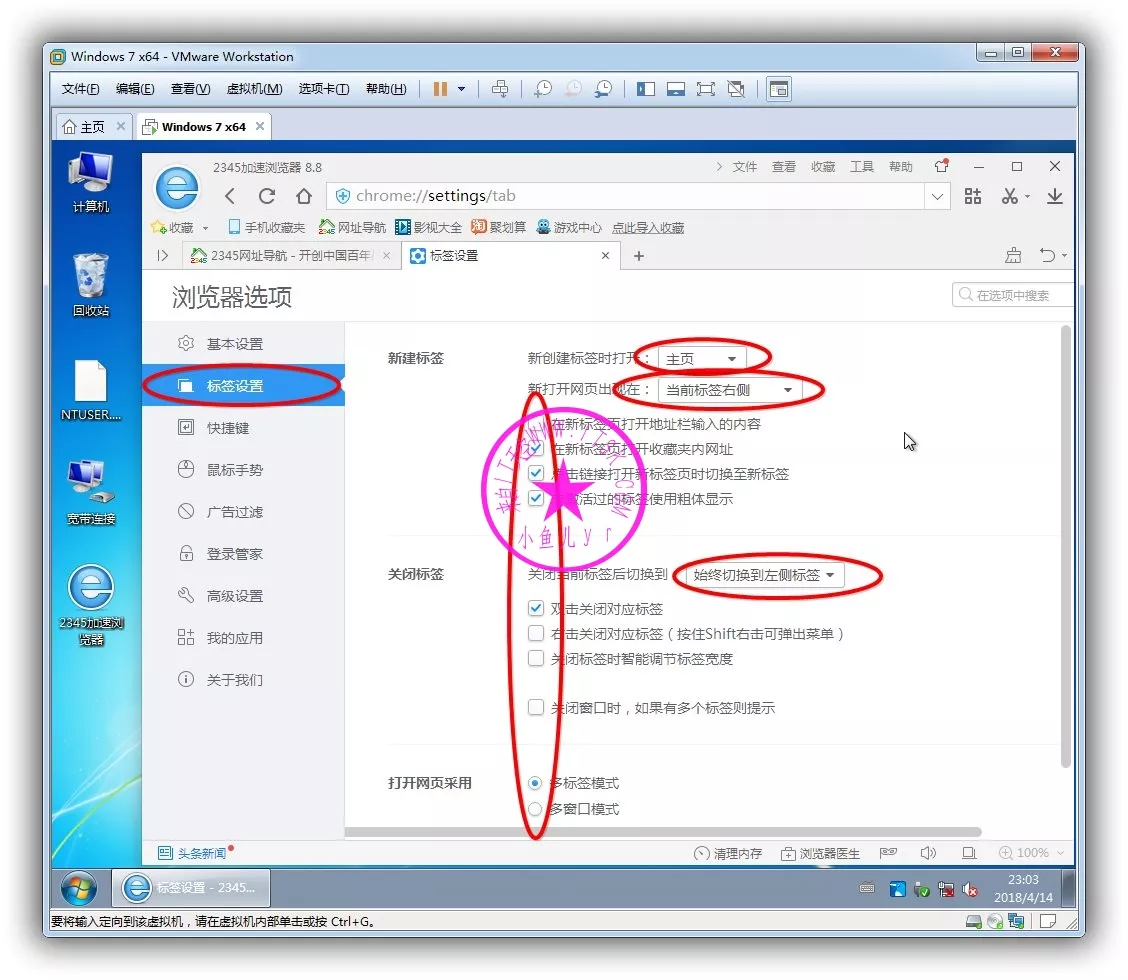Image resolution: width=1128 pixels, height=980 pixels.
Task: Open the apps grid icon beside address bar
Action: pos(972,196)
